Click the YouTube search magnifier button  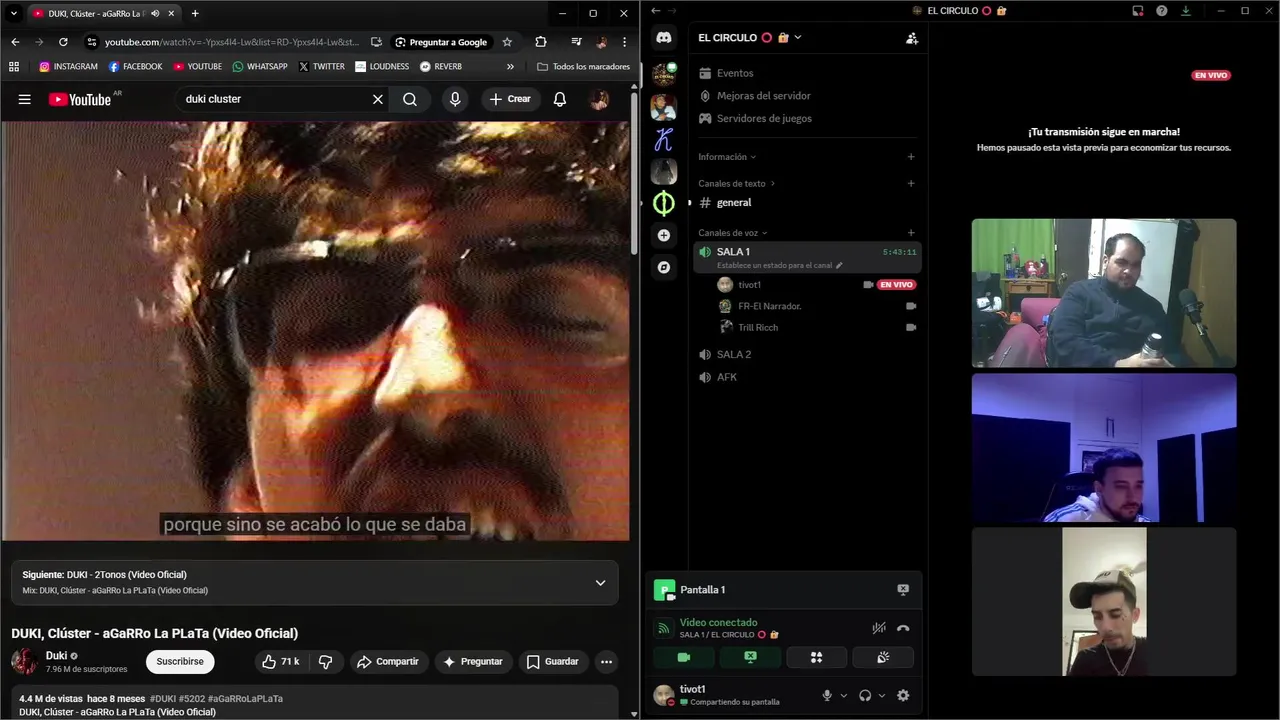410,99
